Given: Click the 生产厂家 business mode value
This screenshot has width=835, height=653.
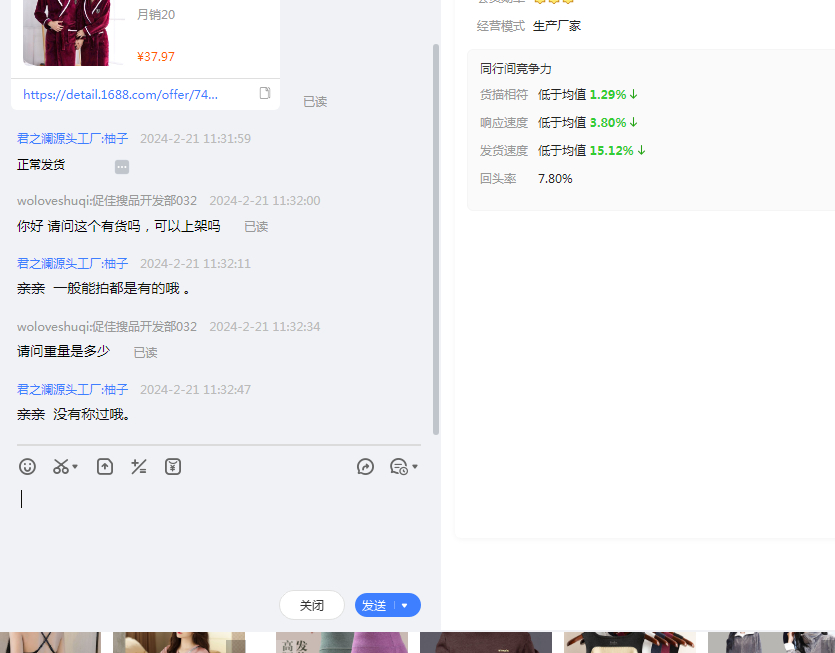Looking at the screenshot, I should point(557,26).
